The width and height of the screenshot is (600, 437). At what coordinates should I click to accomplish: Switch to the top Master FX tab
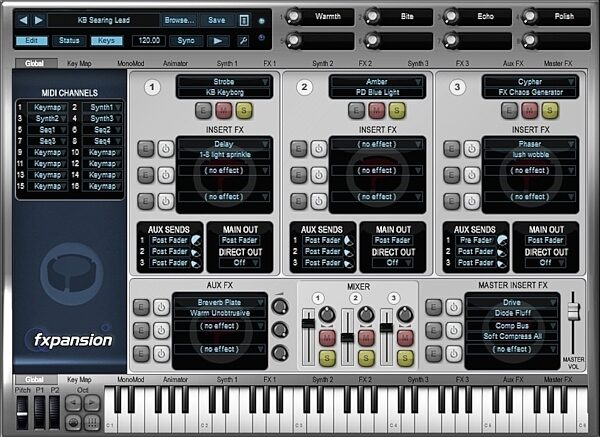[558, 64]
